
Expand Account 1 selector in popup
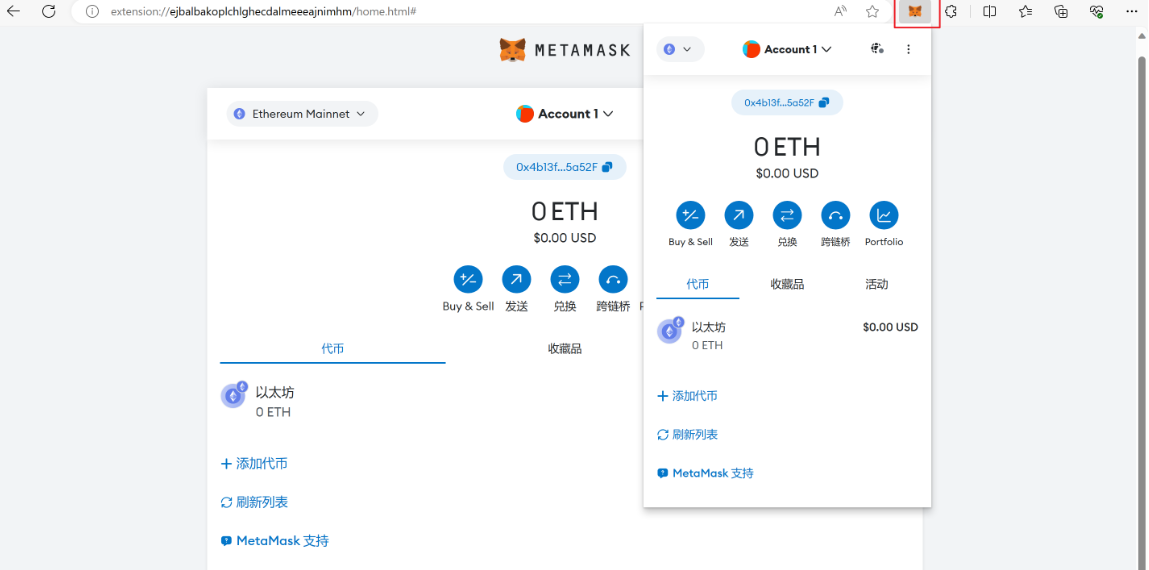(788, 49)
